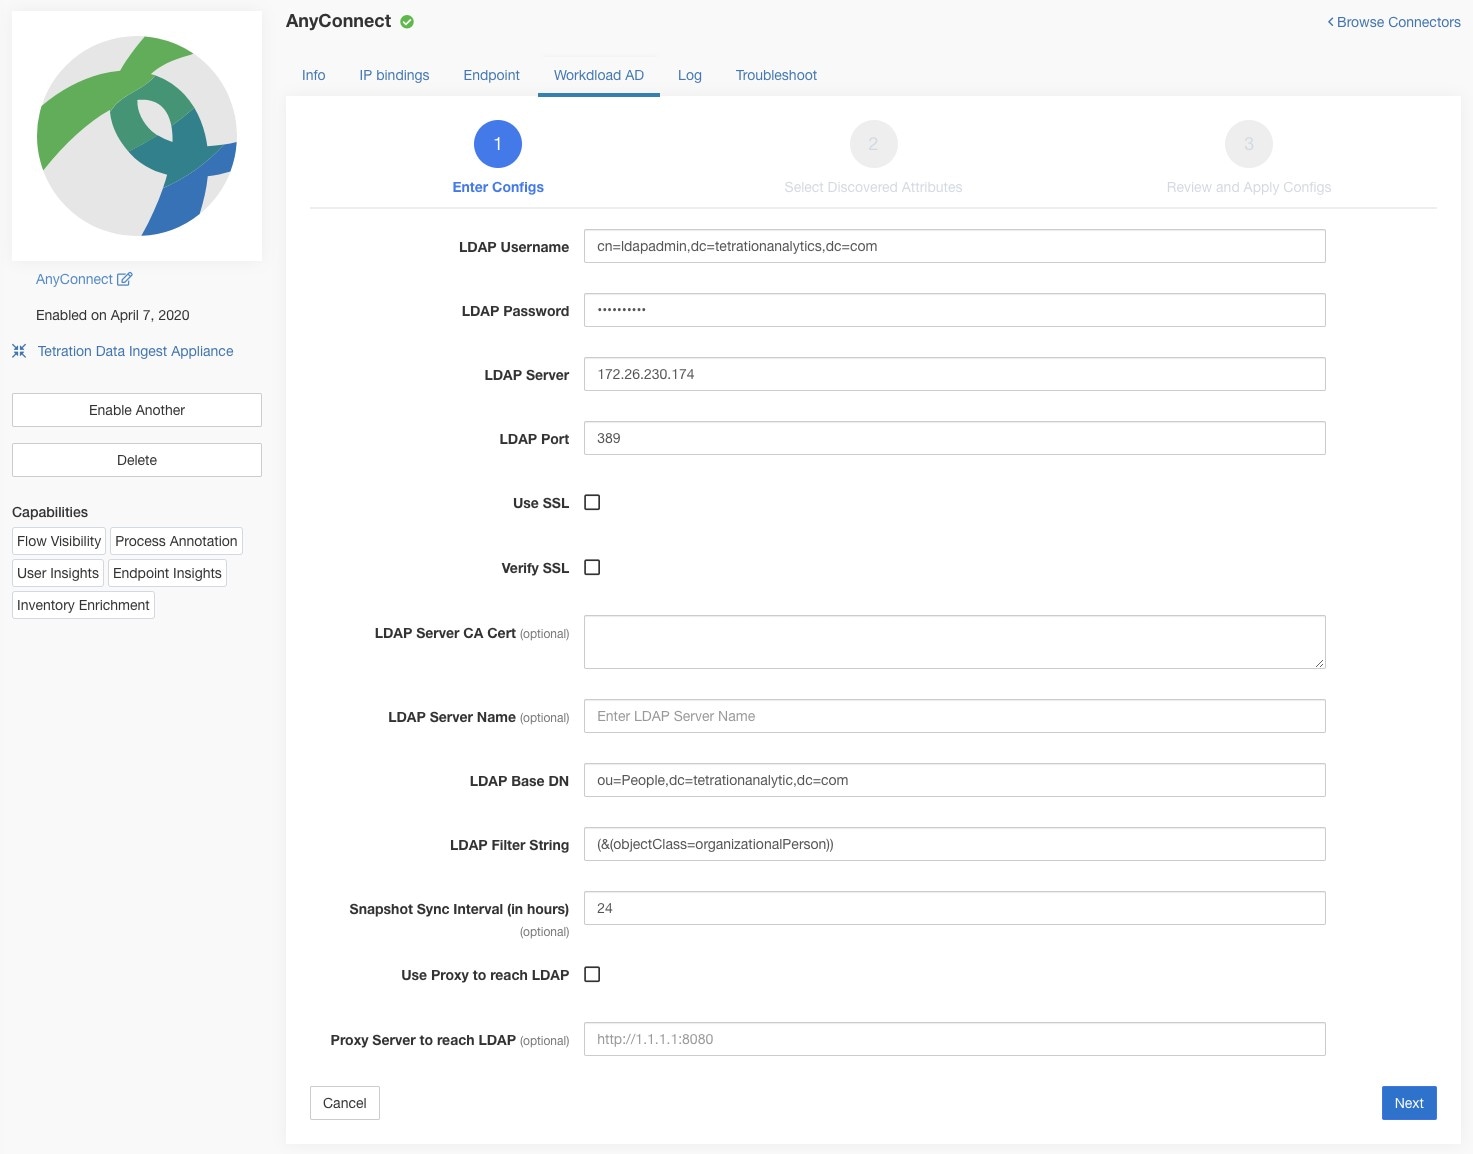
Task: Click the Tetration Data Ingest Appliance icon
Action: [x=19, y=351]
